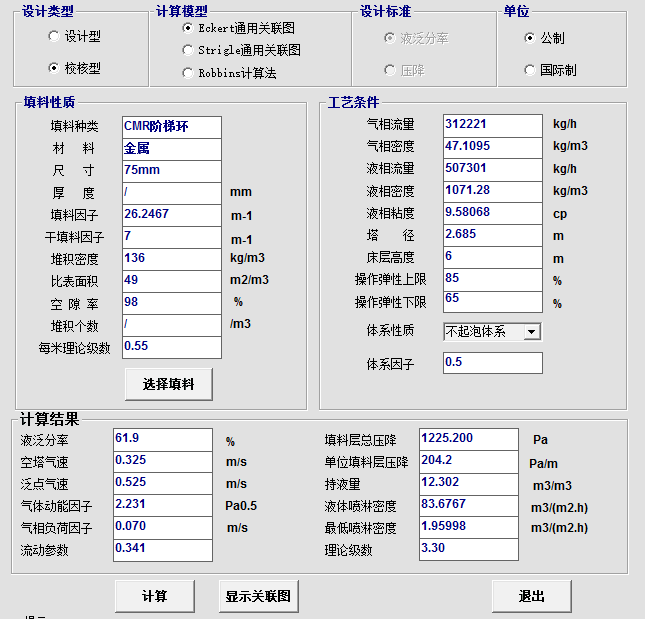Image resolution: width=645 pixels, height=619 pixels.
Task: Select 国际制 SI units
Action: click(530, 70)
